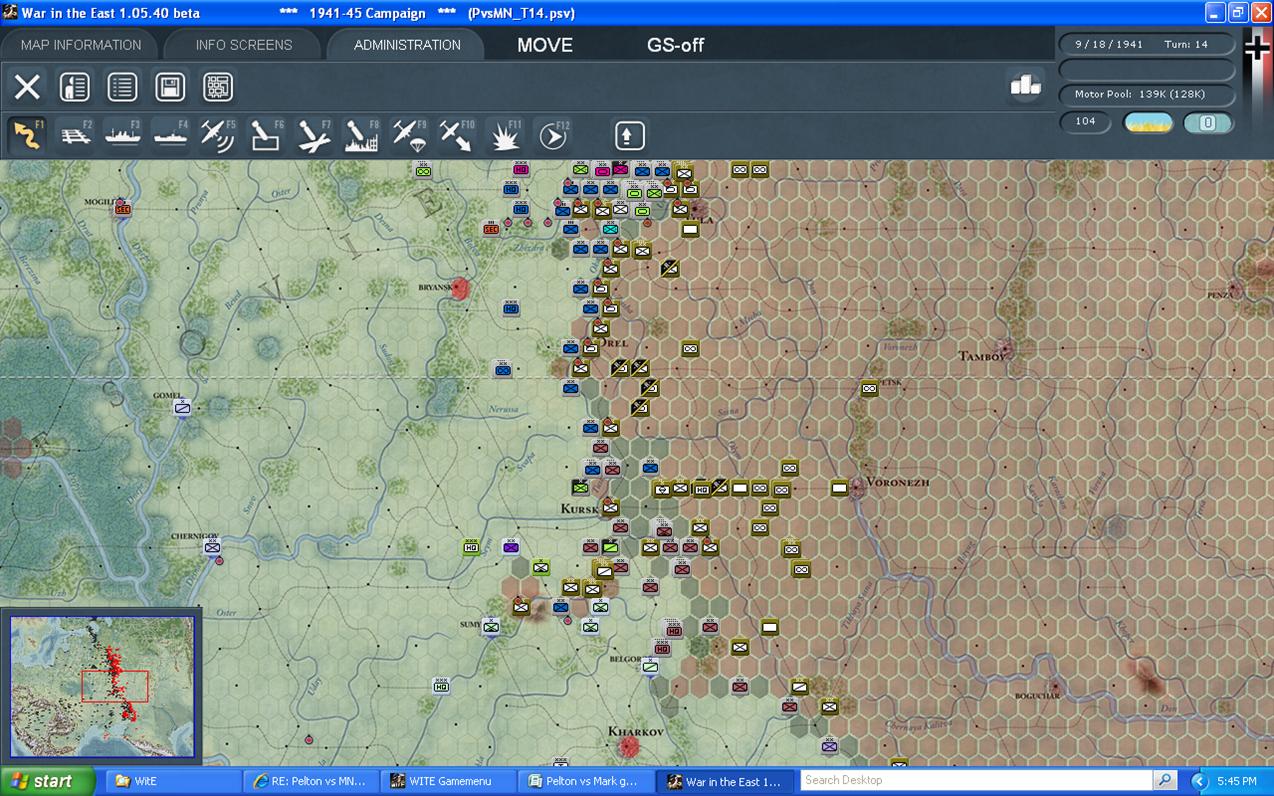
Task: Click the X exit game icon
Action: 27,87
